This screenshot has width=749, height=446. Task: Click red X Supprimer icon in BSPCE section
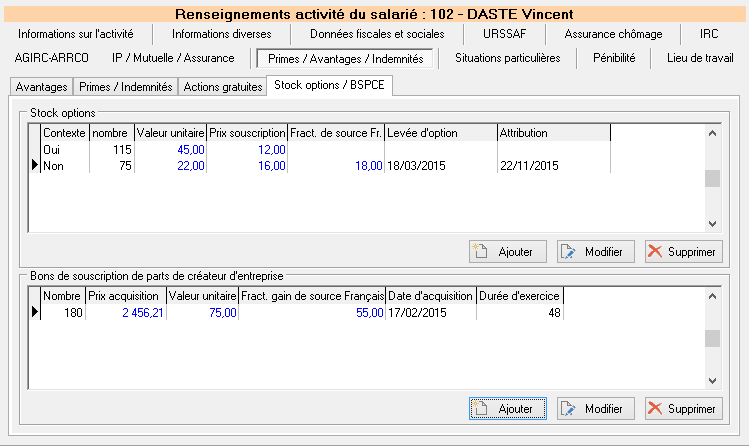(655, 408)
